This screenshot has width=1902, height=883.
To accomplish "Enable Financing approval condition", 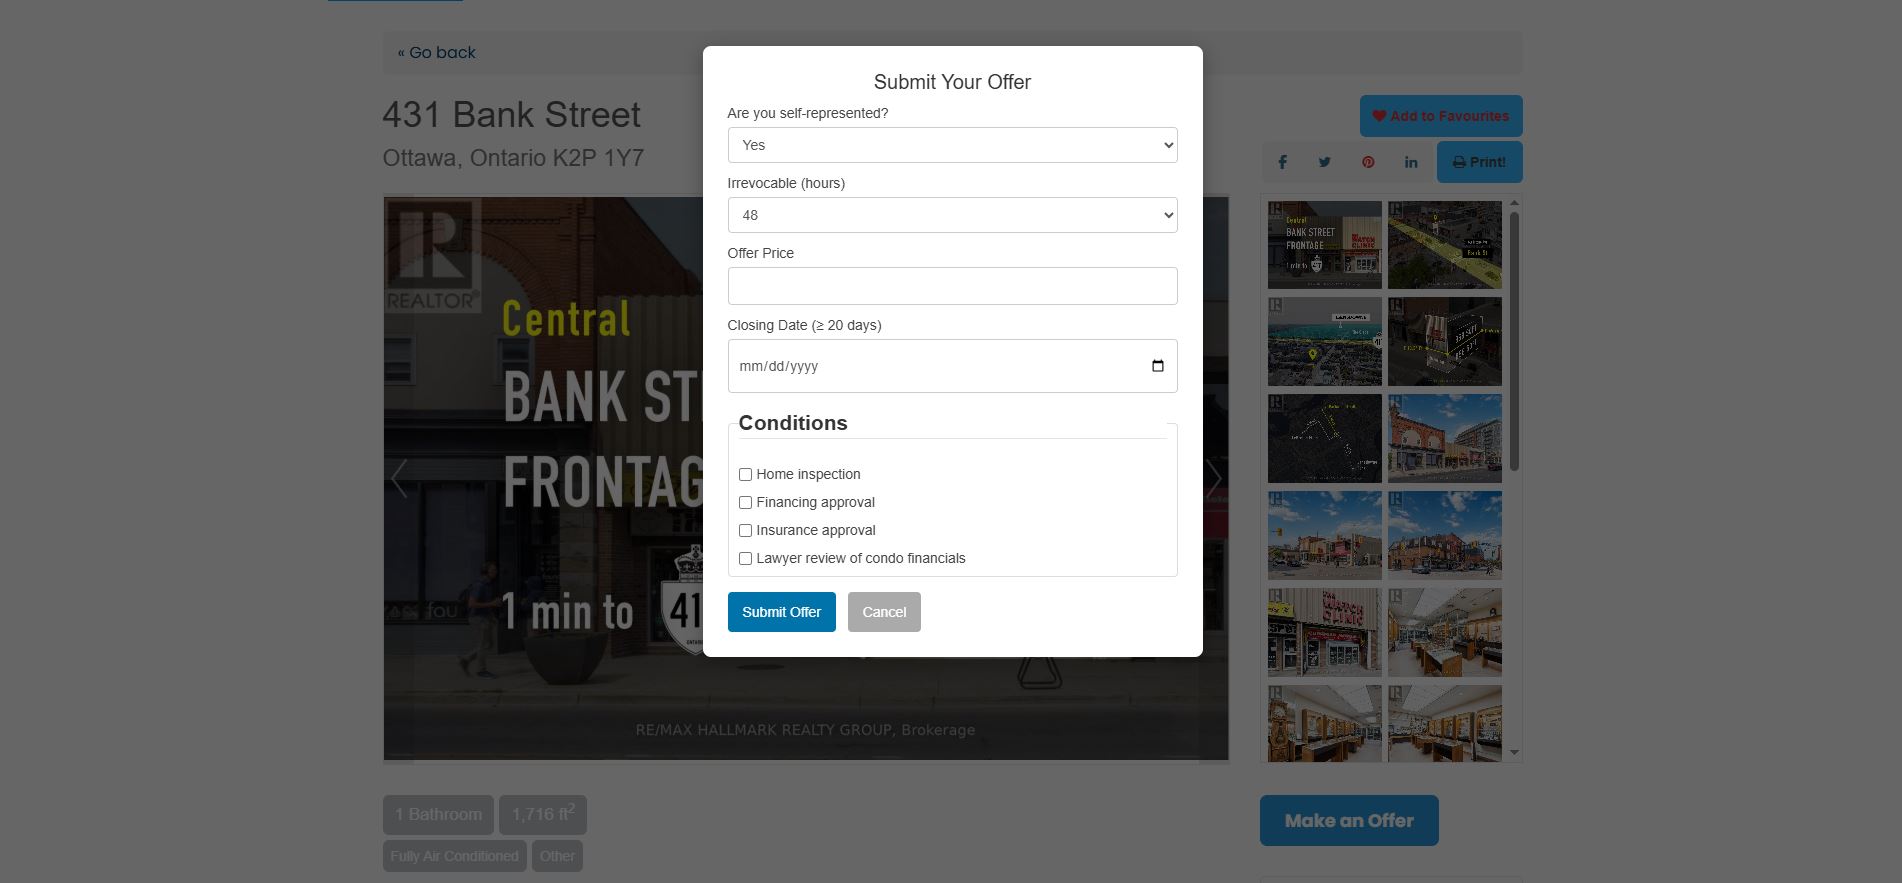I will coord(745,502).
